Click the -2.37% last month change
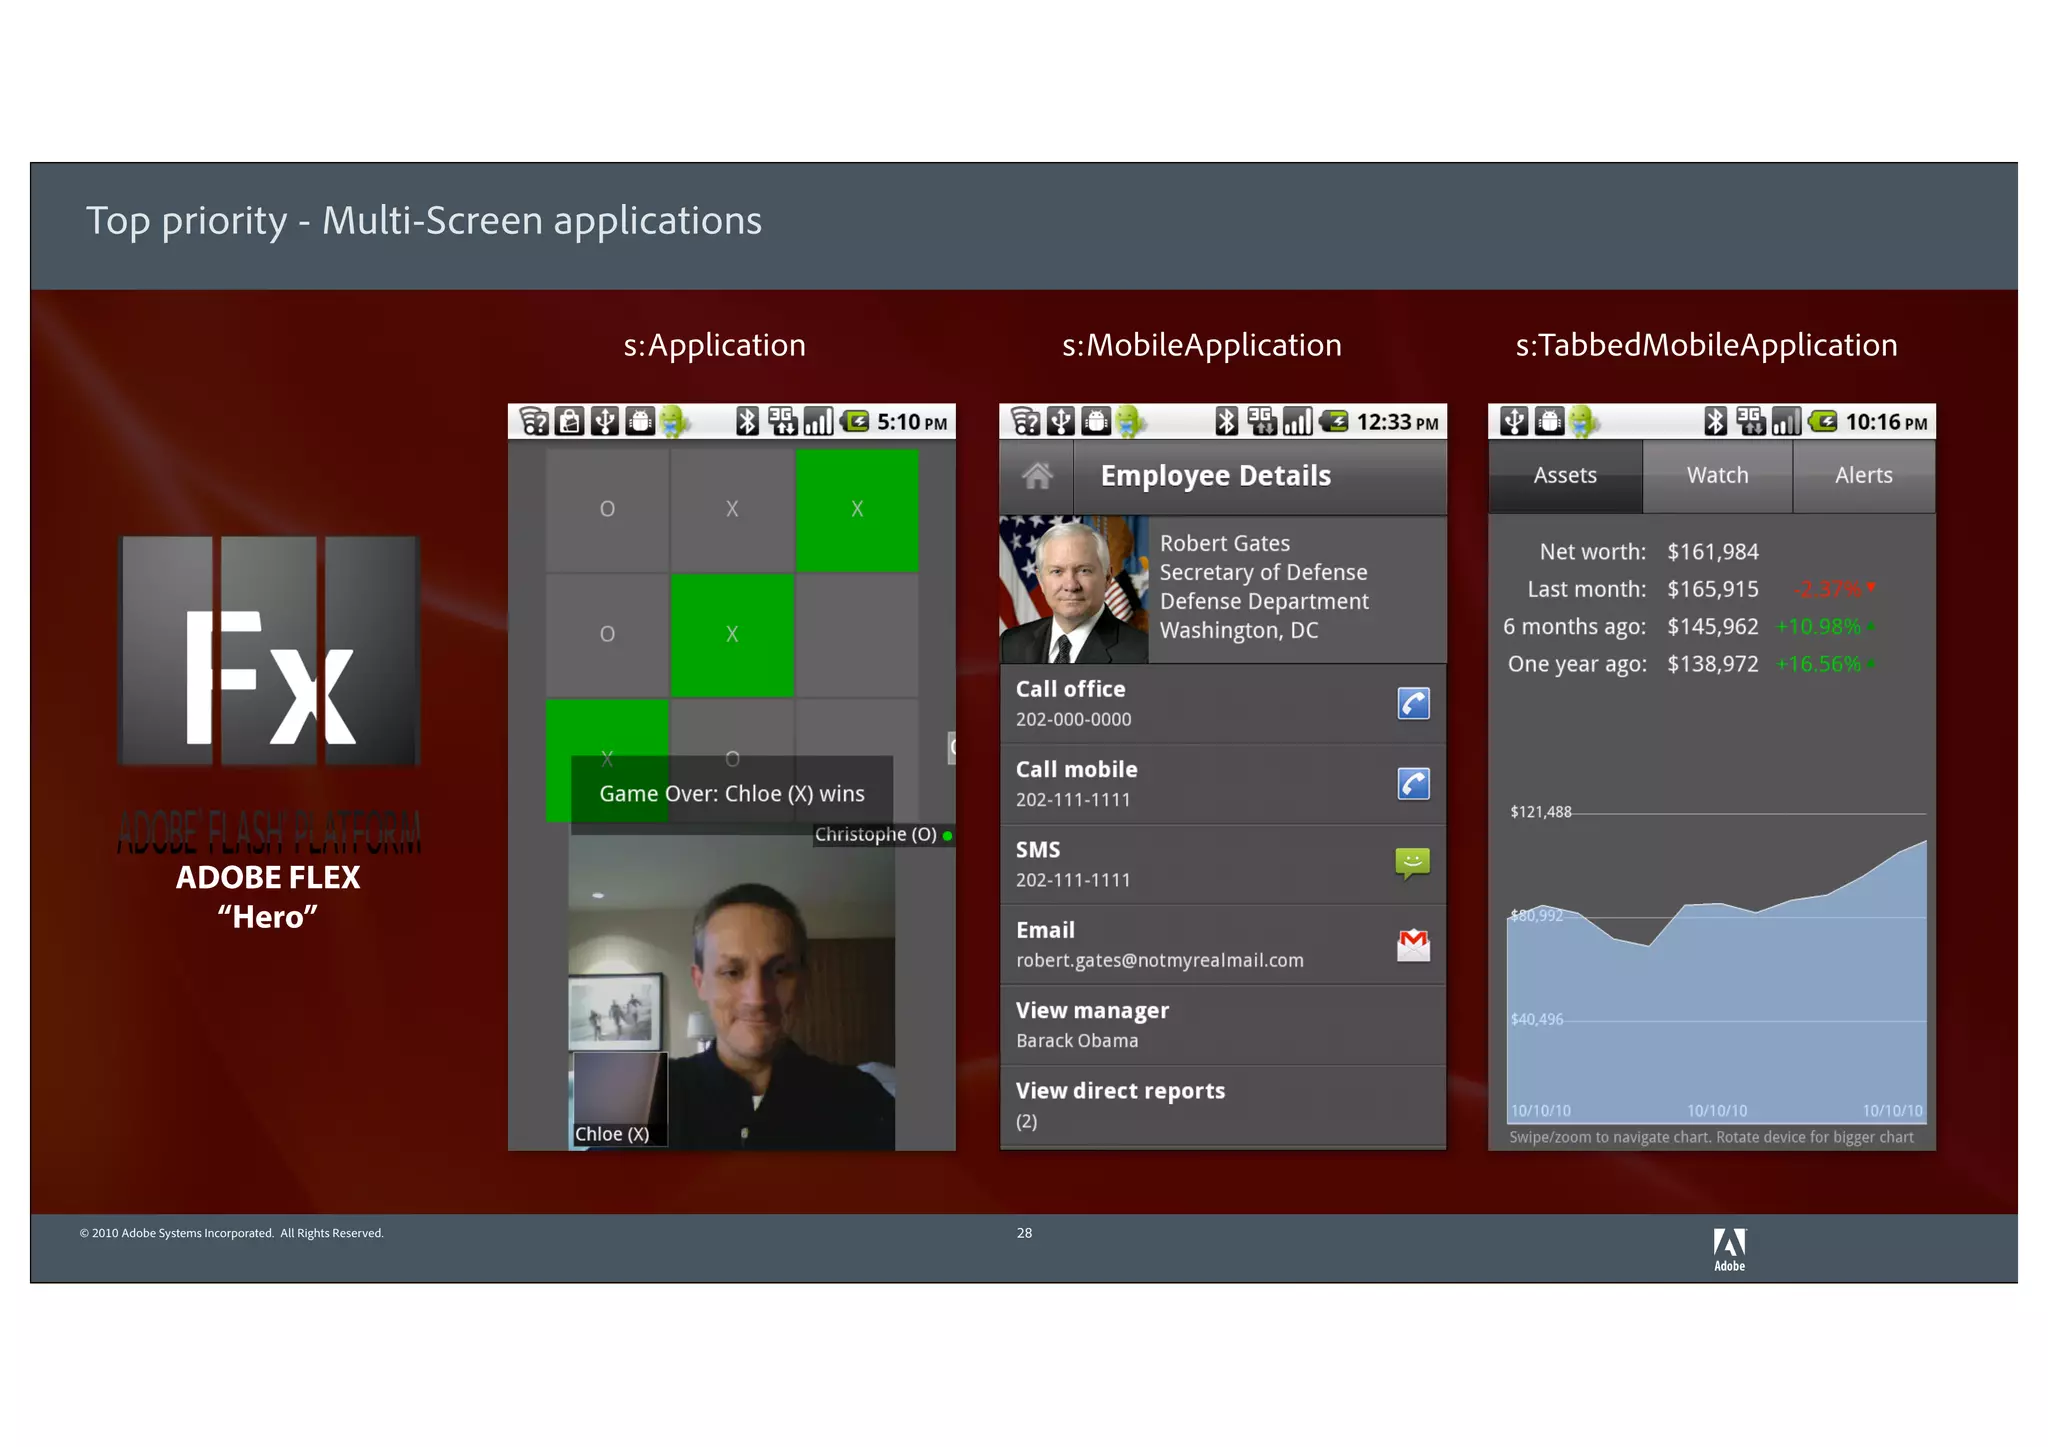 coord(1835,589)
